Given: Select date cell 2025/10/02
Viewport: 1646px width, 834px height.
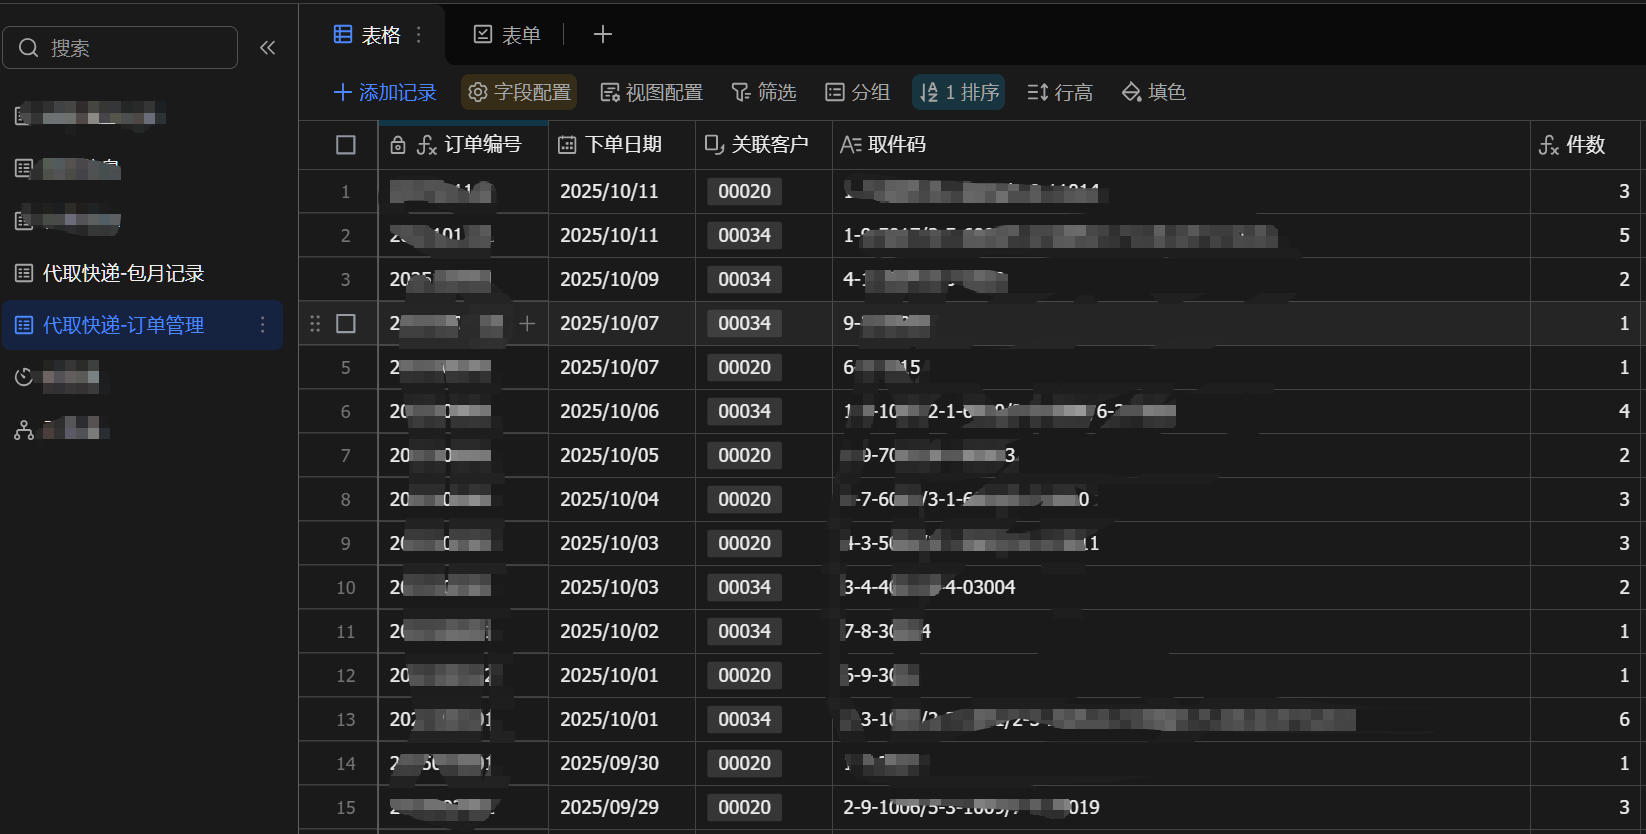Looking at the screenshot, I should tap(622, 632).
